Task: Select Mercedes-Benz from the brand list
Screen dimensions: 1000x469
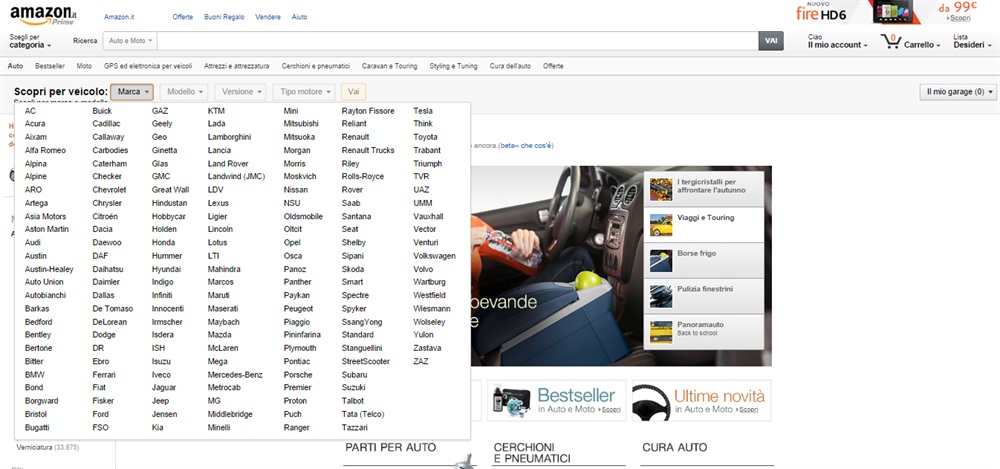Action: [235, 375]
